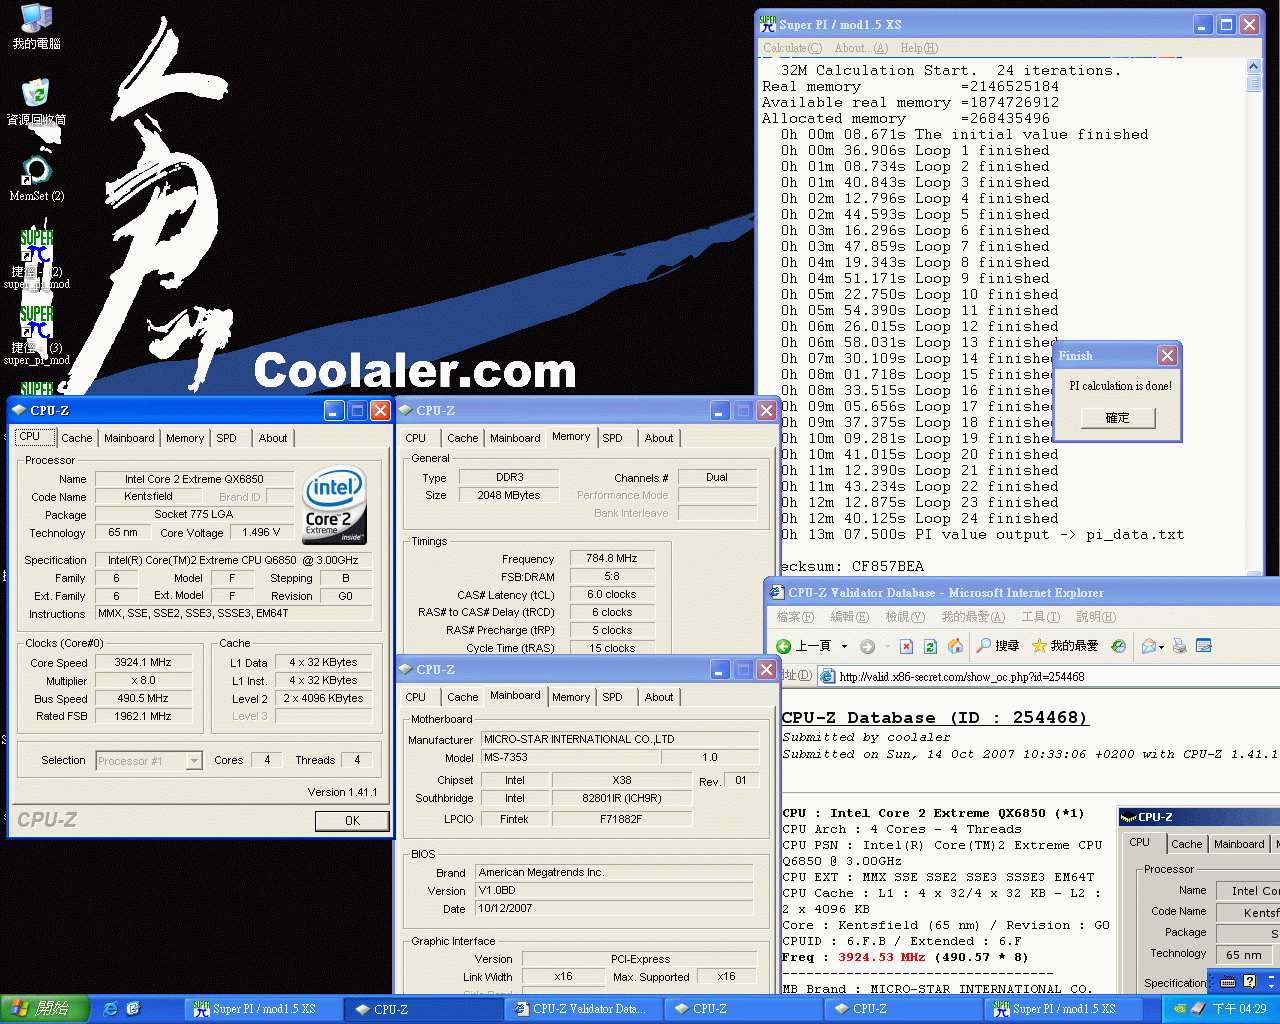The height and width of the screenshot is (1024, 1280).
Task: Click the IE Edit page icon
Action: point(1204,646)
